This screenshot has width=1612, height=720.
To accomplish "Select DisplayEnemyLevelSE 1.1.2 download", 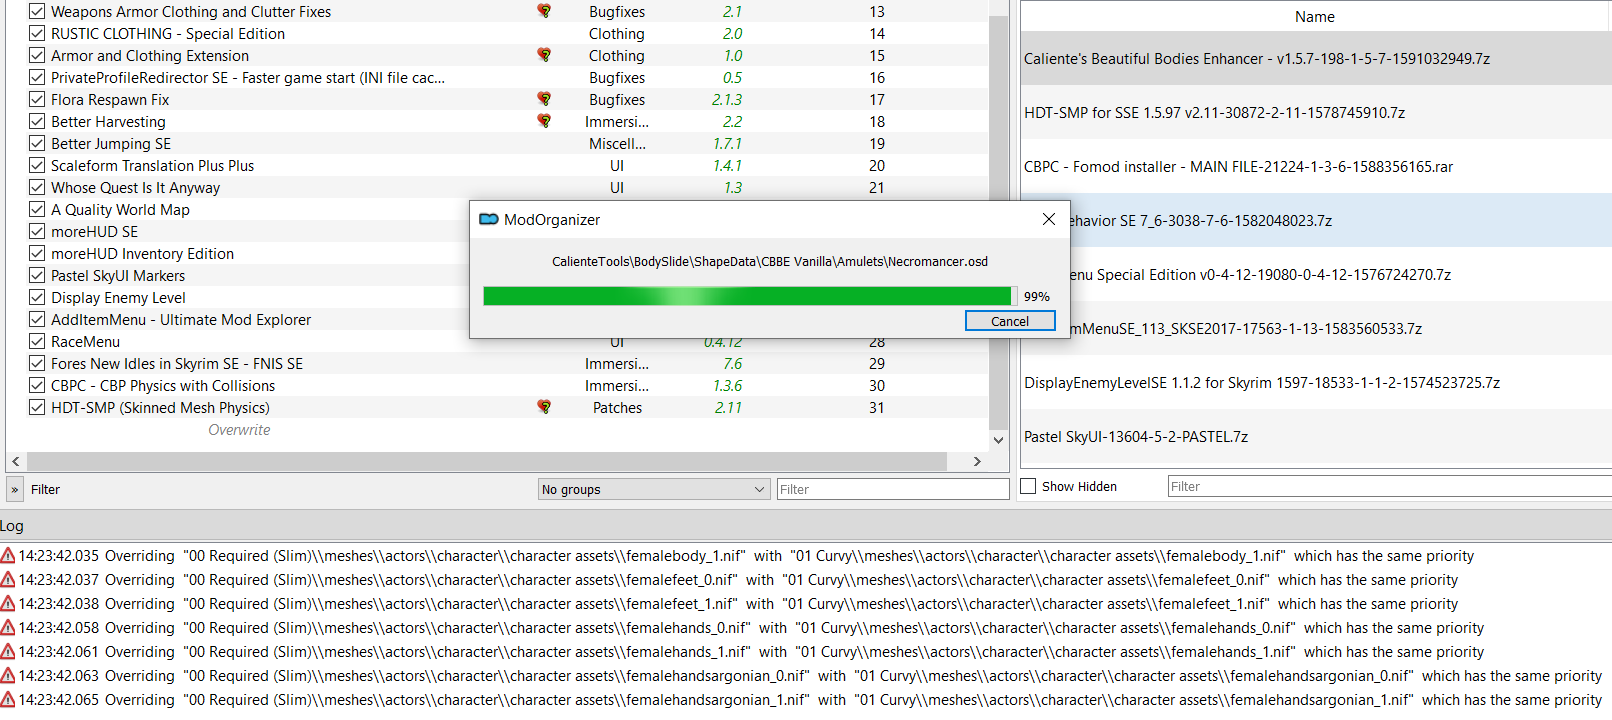I will [1316, 383].
